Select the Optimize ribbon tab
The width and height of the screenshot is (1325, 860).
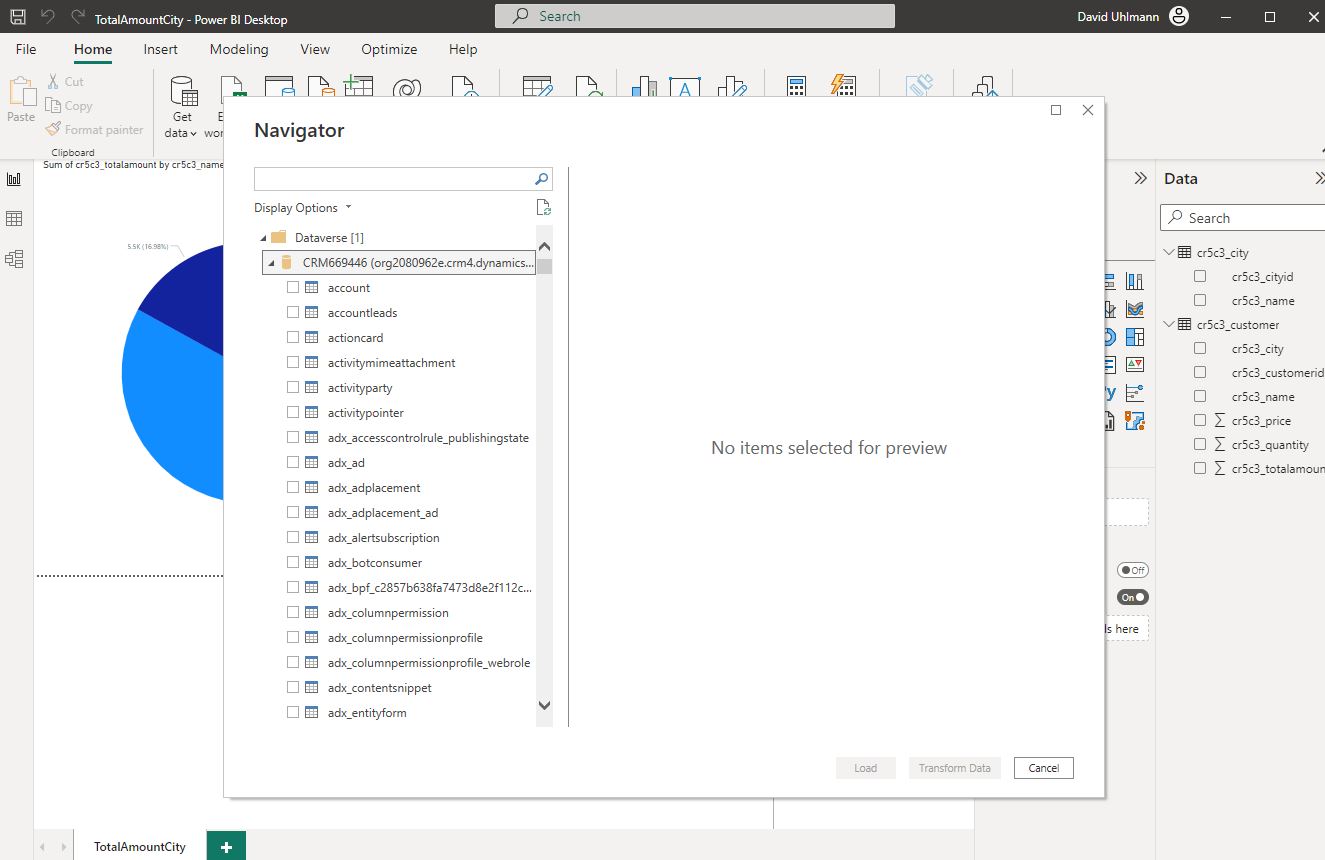[389, 49]
